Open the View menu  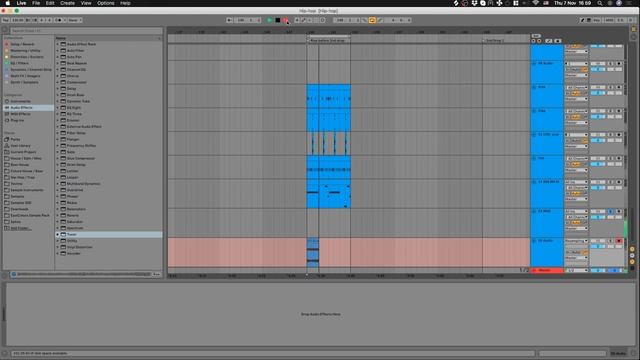pyautogui.click(x=86, y=3)
